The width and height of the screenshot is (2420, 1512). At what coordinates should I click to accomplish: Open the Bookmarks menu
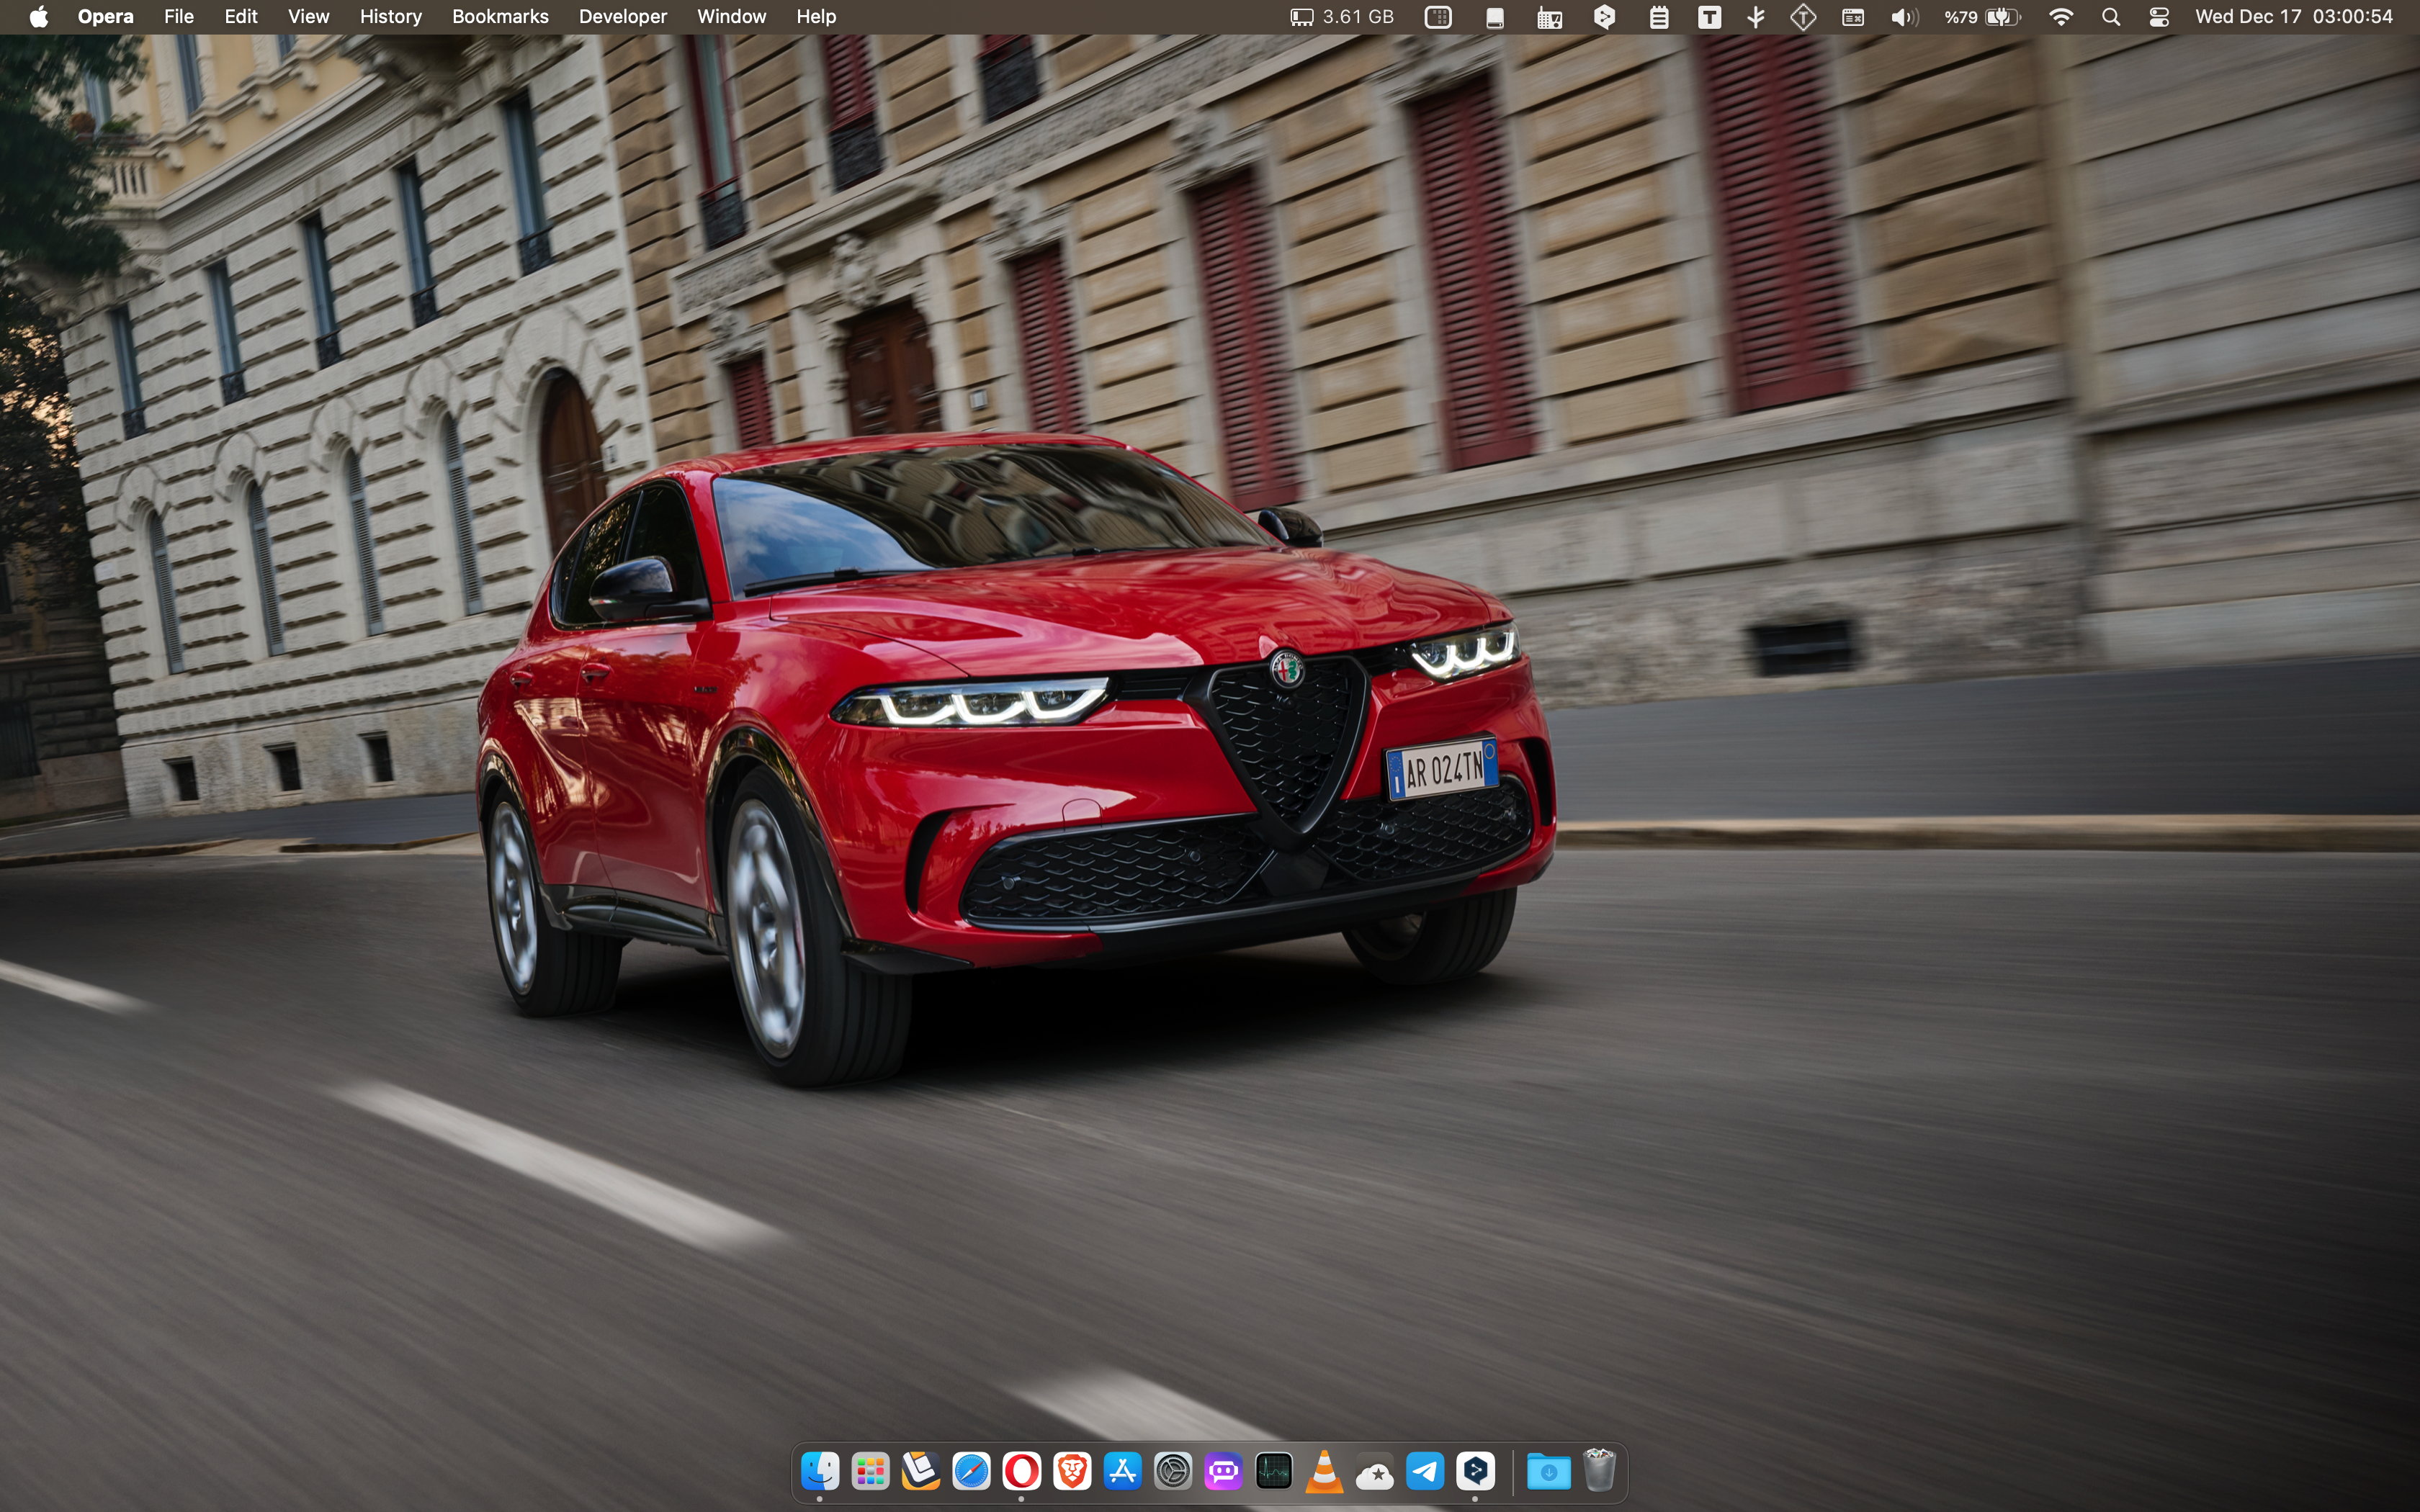(500, 17)
